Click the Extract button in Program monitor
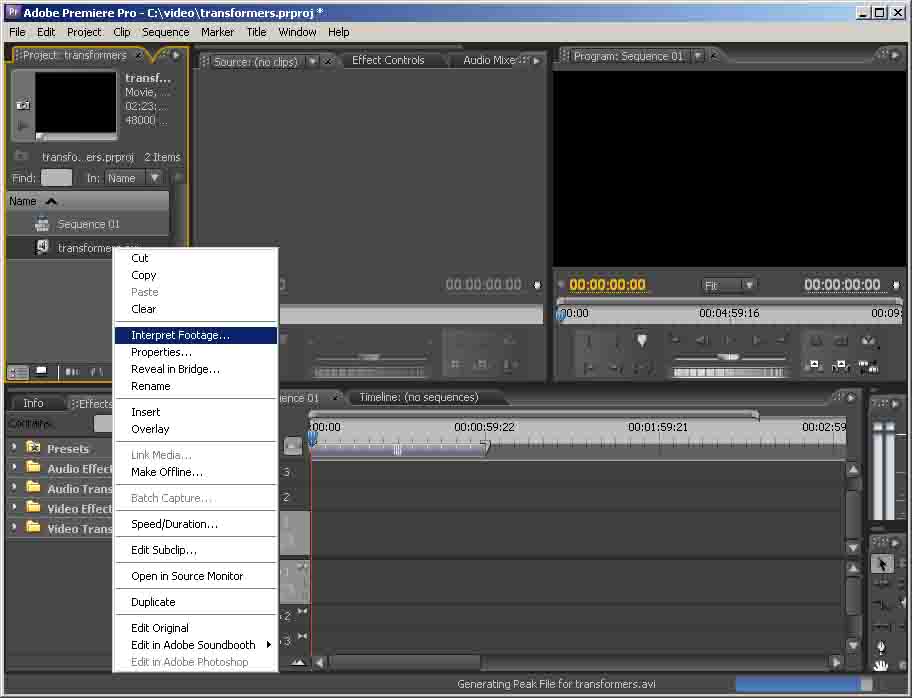 tap(840, 366)
